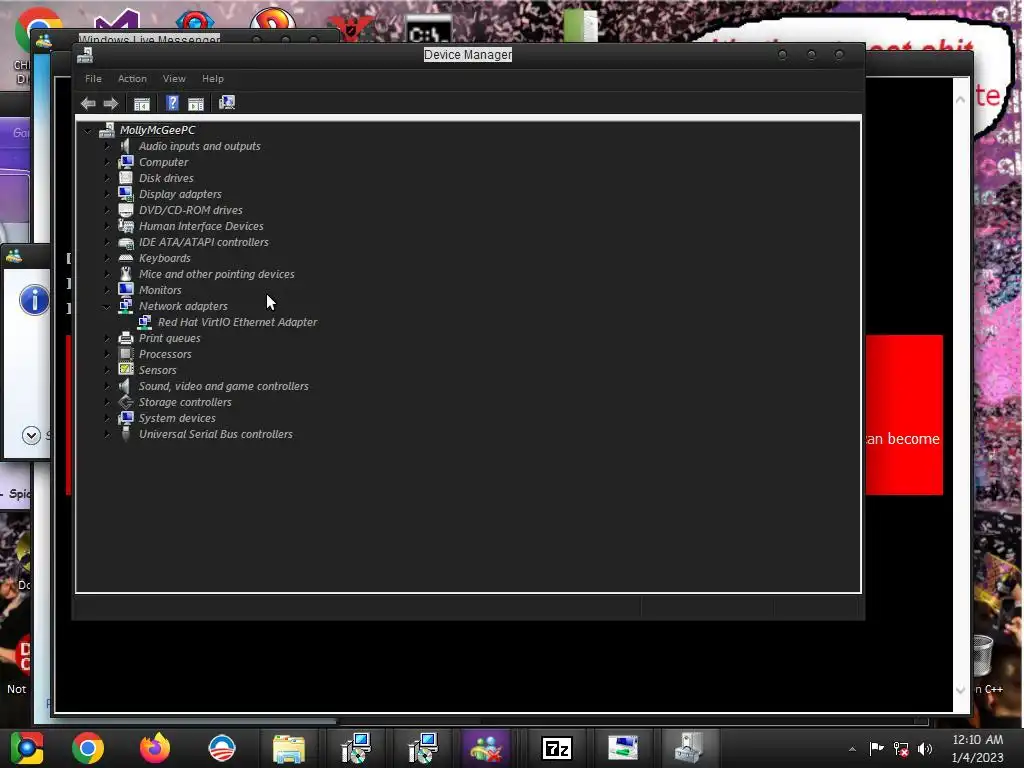Select the Keyboards icon in the tree
Image resolution: width=1024 pixels, height=768 pixels.
point(125,258)
